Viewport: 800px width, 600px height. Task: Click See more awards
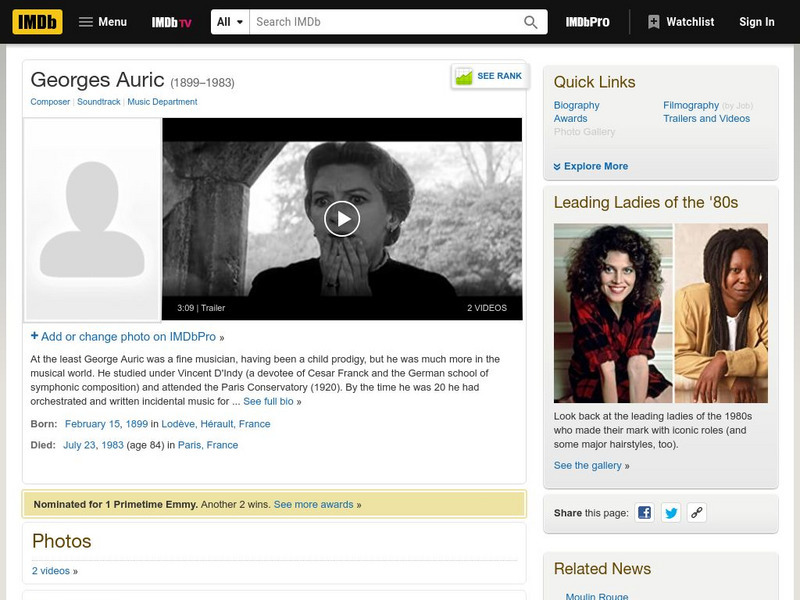[x=314, y=504]
